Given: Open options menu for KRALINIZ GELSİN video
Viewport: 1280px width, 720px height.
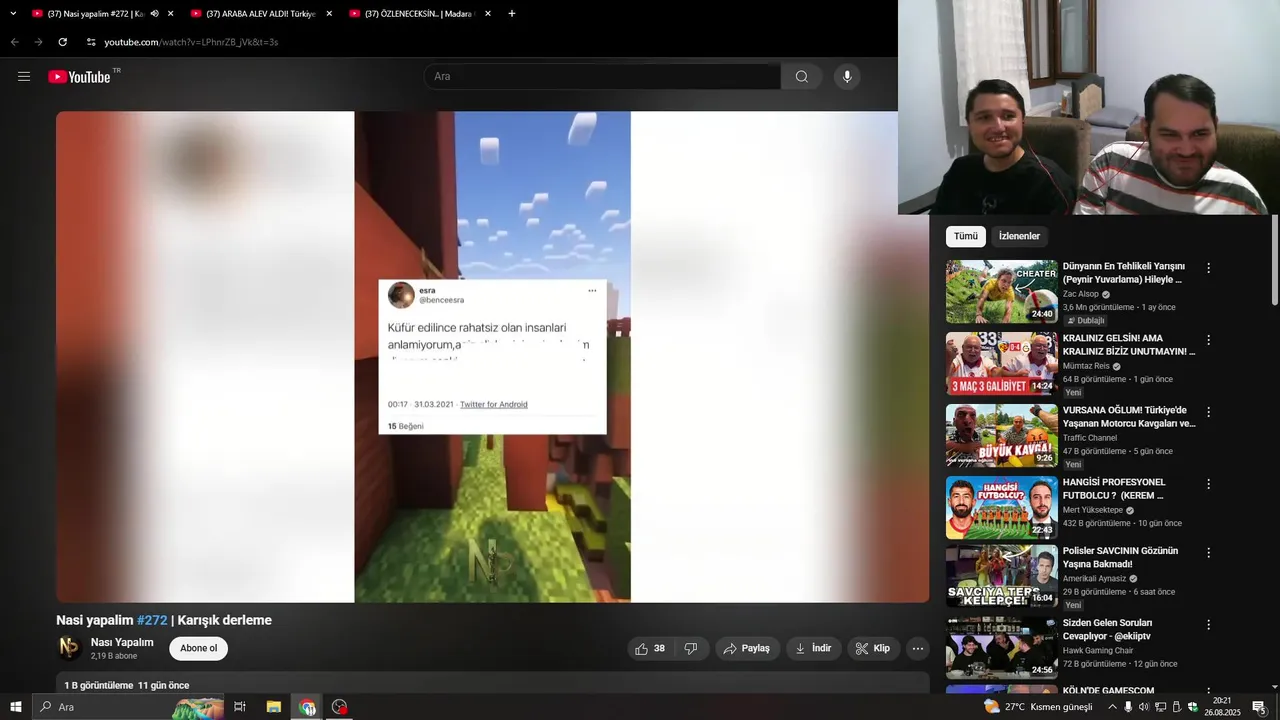Looking at the screenshot, I should point(1208,340).
